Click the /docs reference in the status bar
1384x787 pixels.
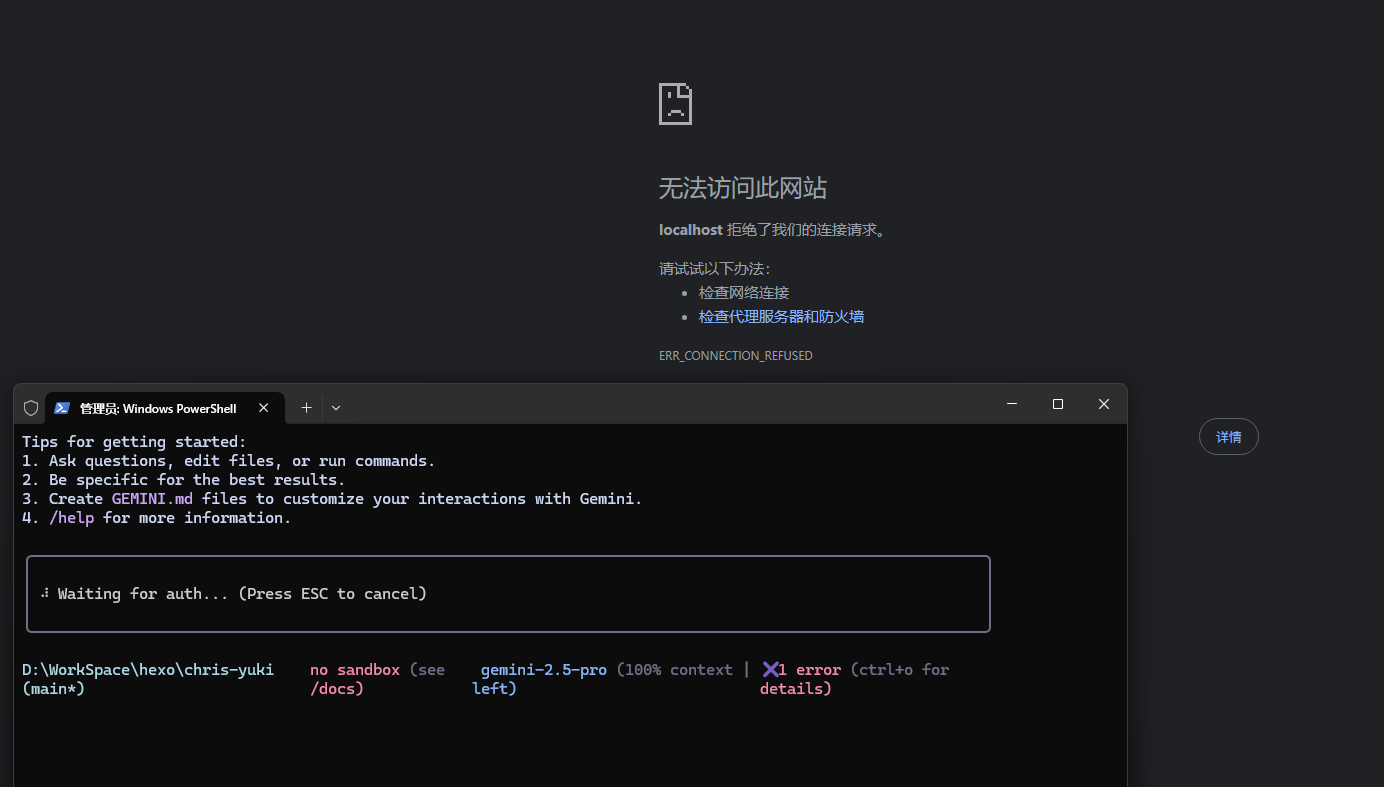(336, 688)
